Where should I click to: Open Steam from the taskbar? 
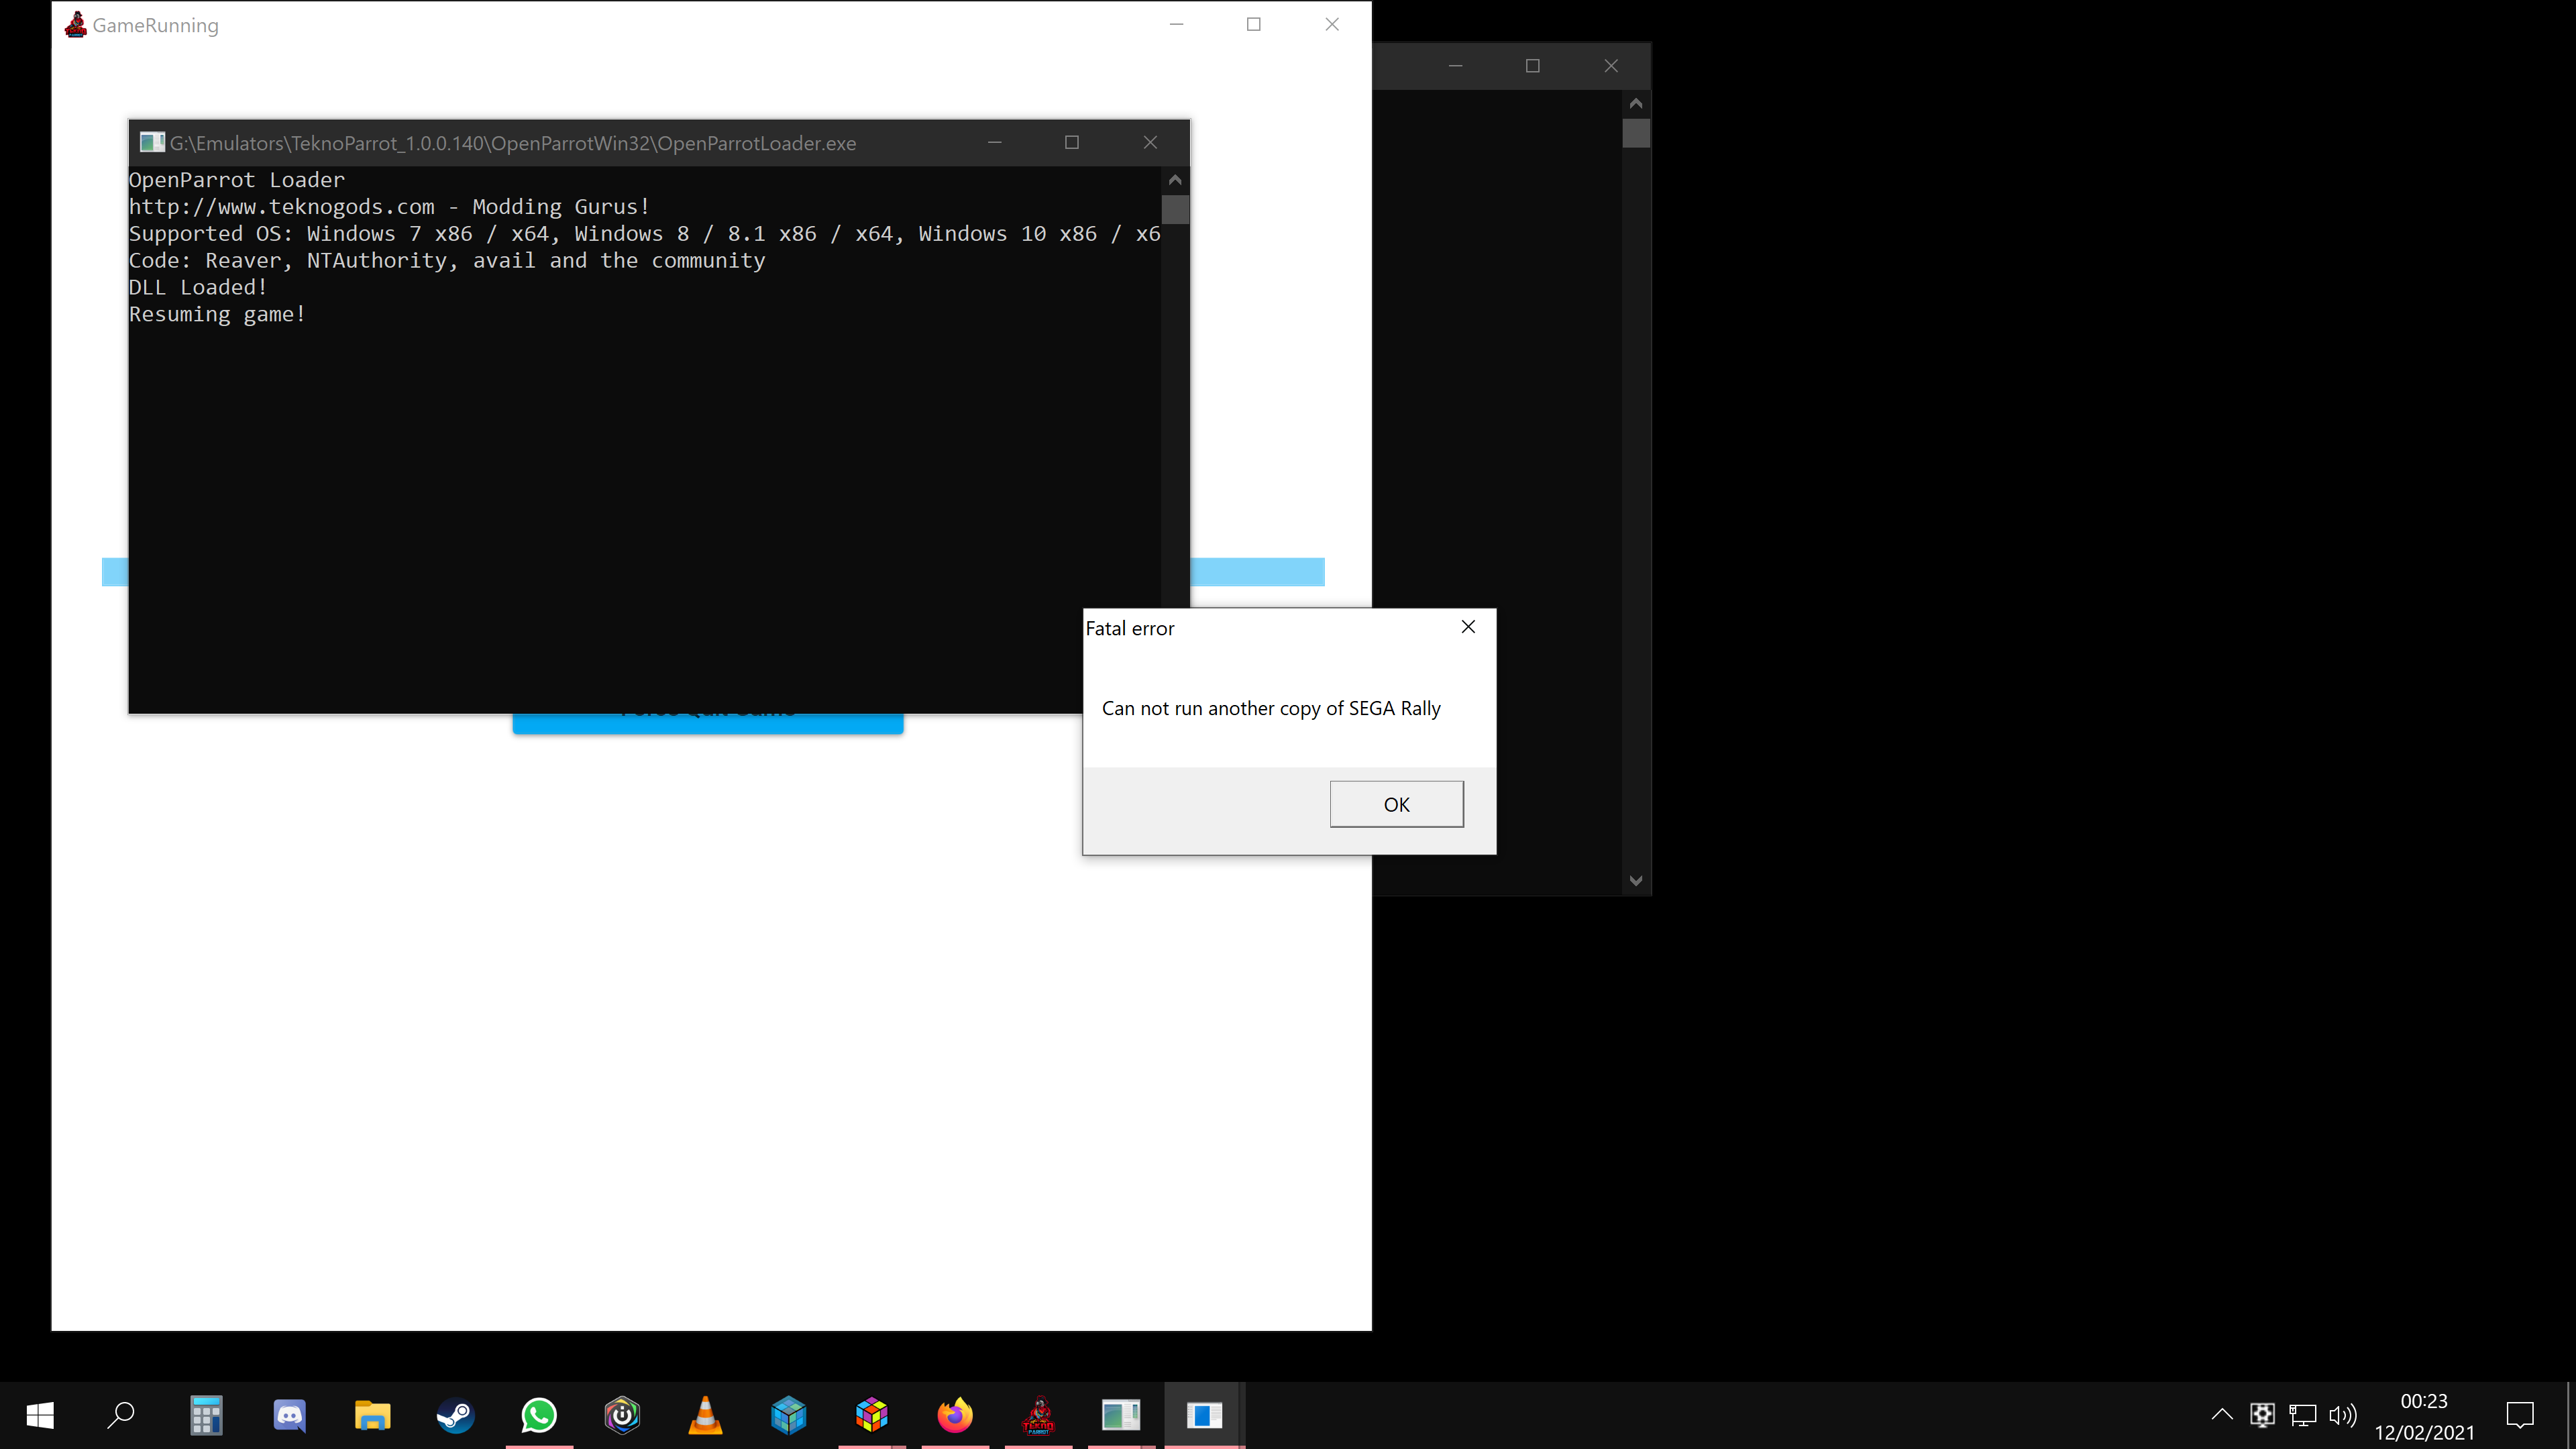pyautogui.click(x=455, y=1415)
